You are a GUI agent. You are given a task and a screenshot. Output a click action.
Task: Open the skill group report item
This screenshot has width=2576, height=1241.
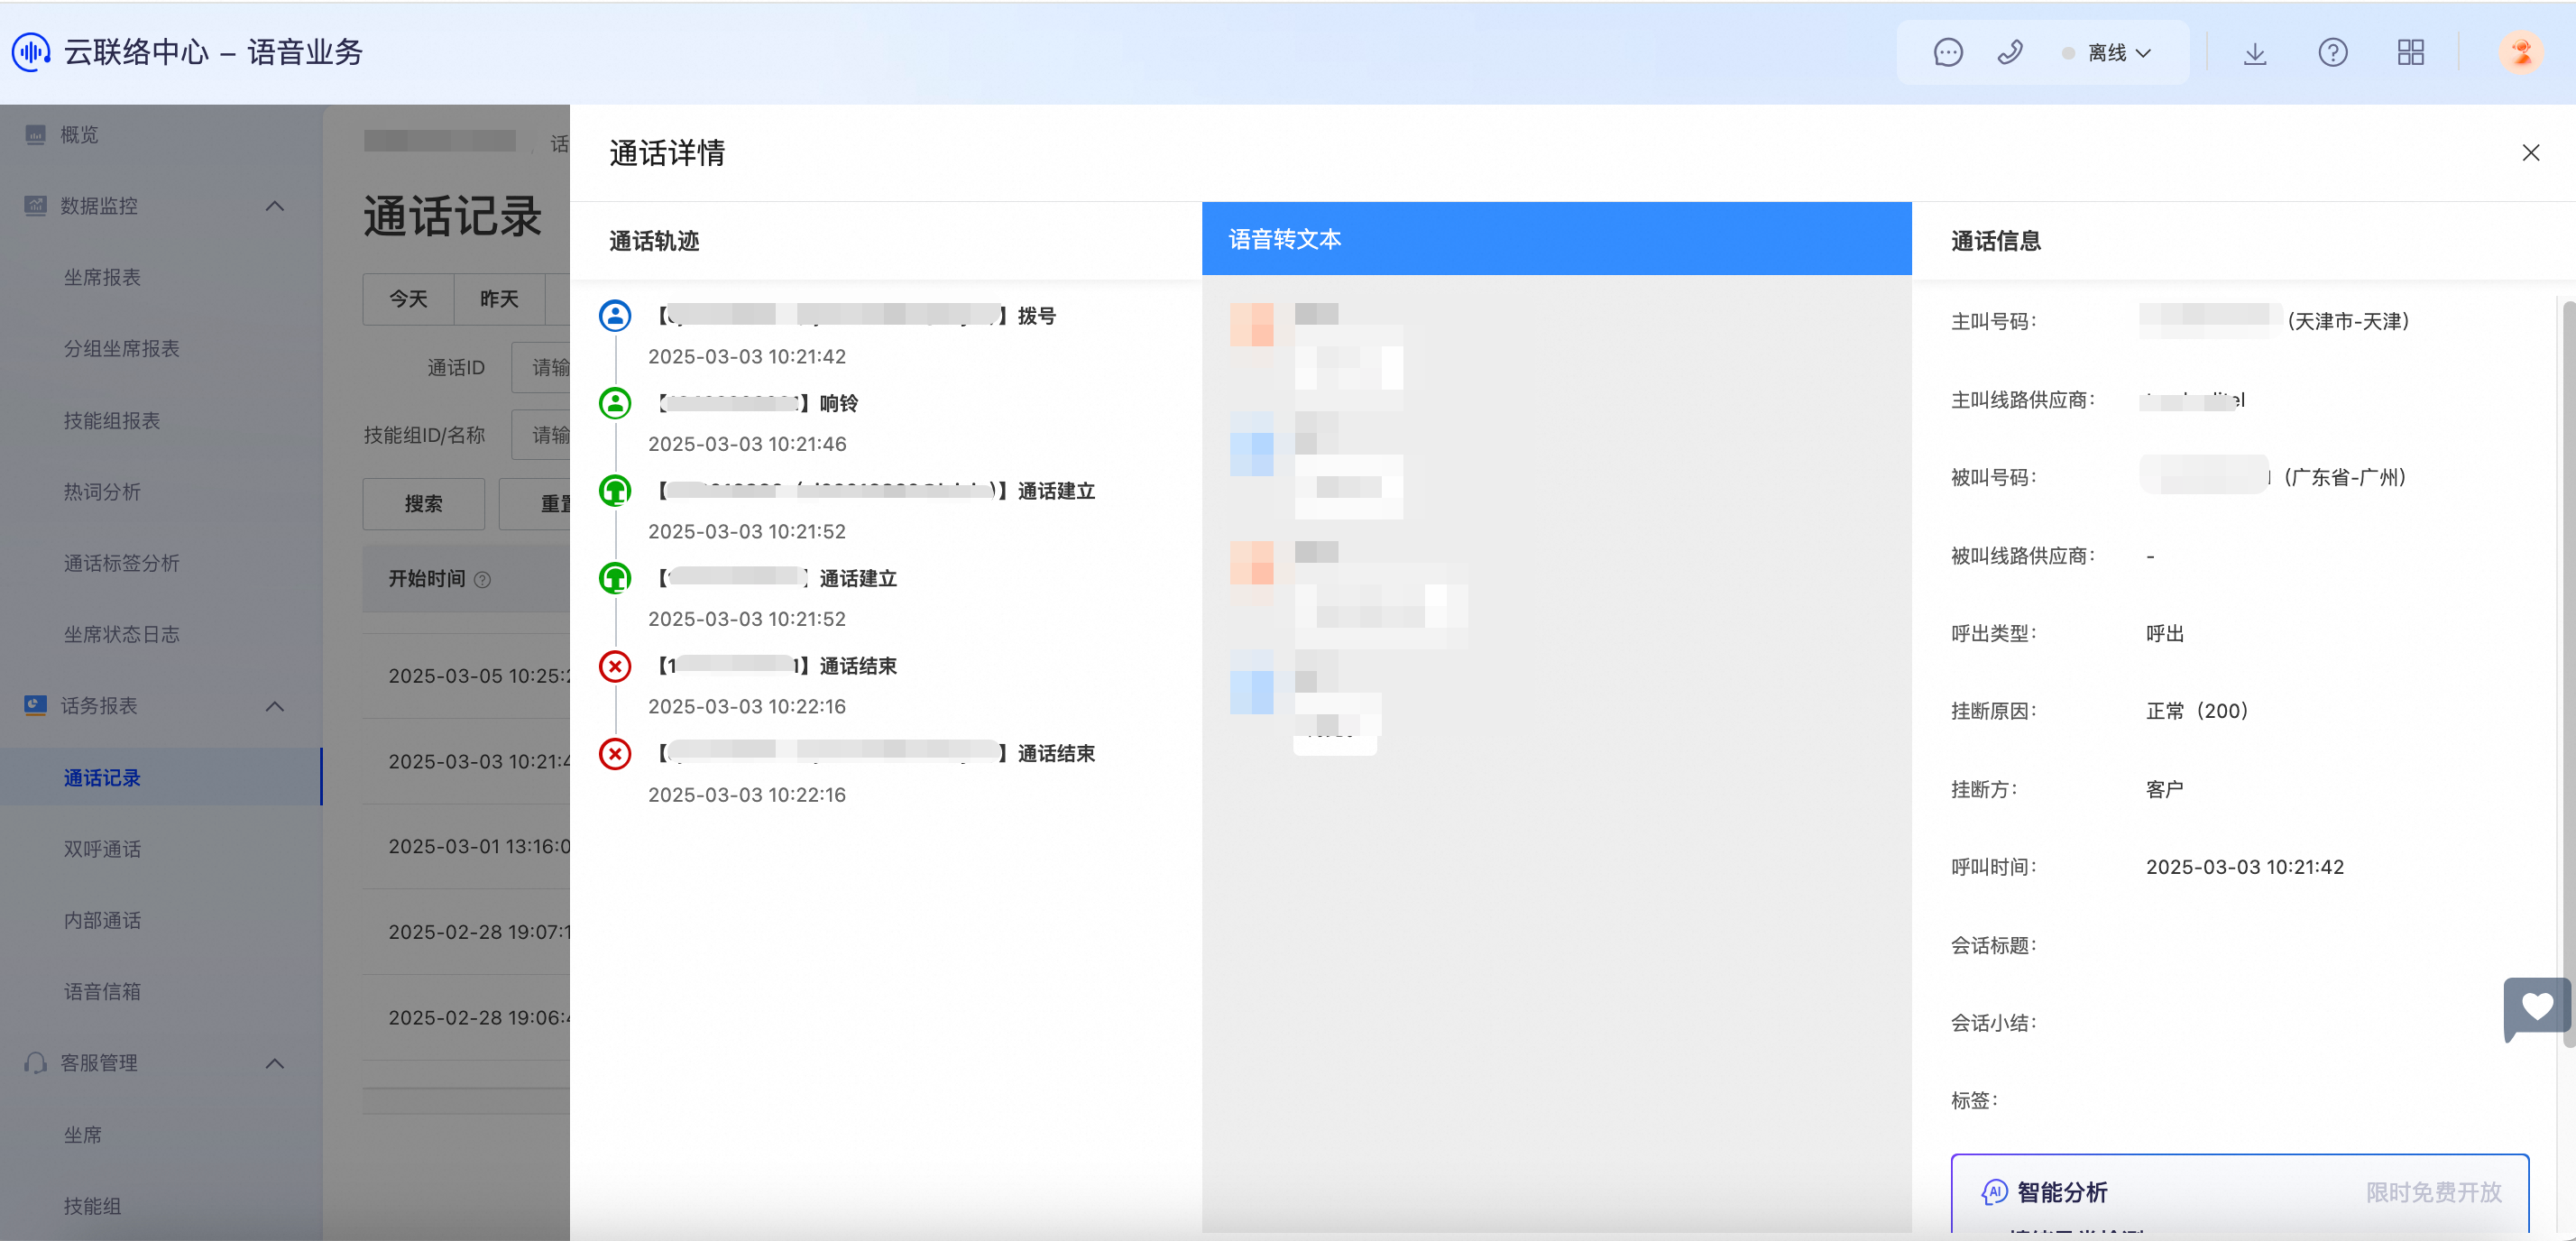[x=112, y=420]
